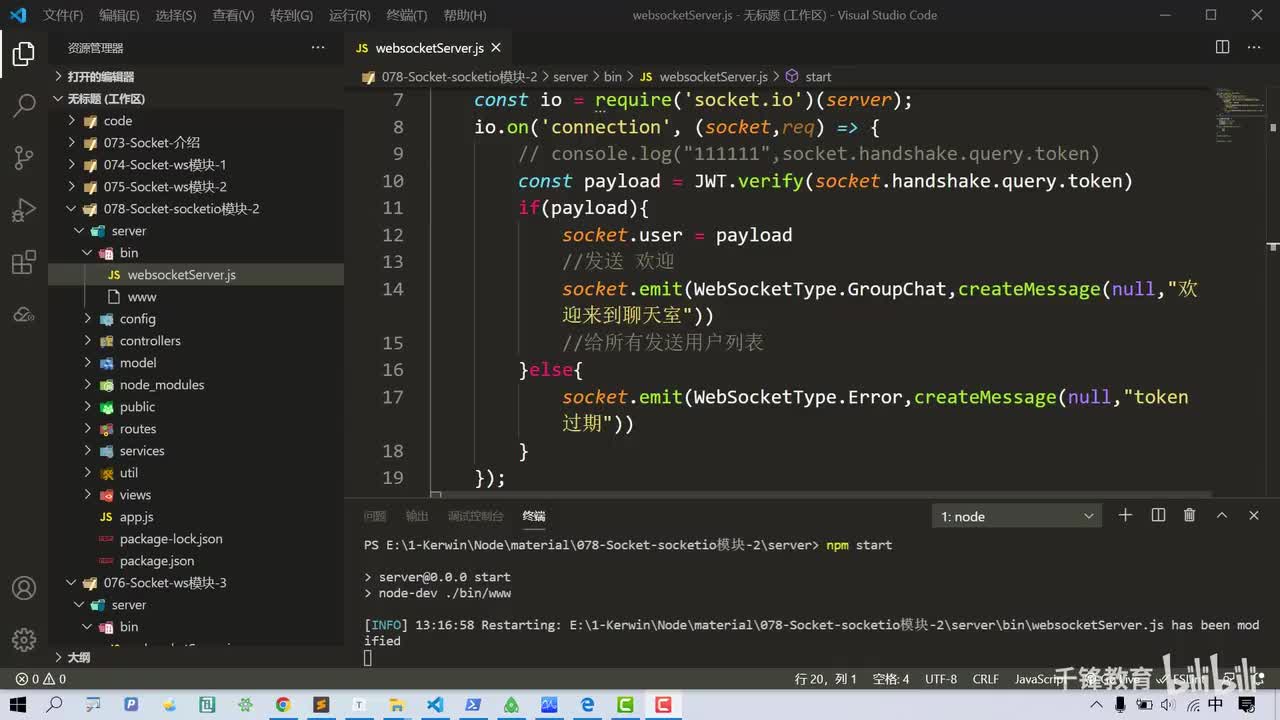Open the Search view in the activity bar
This screenshot has height=720, width=1280.
pyautogui.click(x=24, y=106)
